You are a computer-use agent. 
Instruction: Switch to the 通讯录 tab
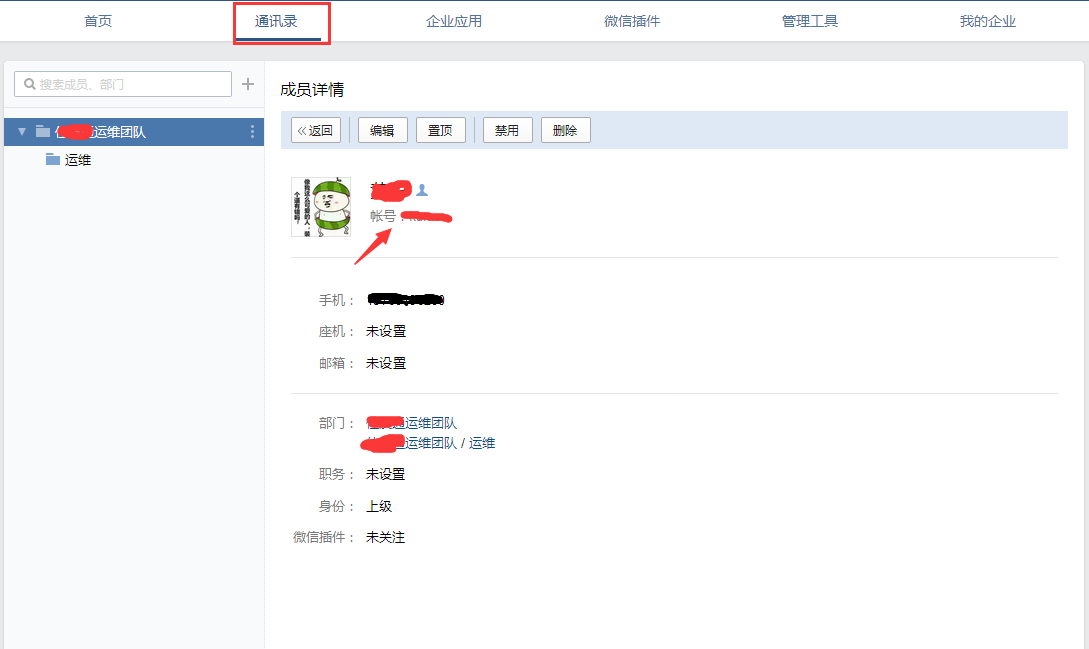pyautogui.click(x=276, y=22)
